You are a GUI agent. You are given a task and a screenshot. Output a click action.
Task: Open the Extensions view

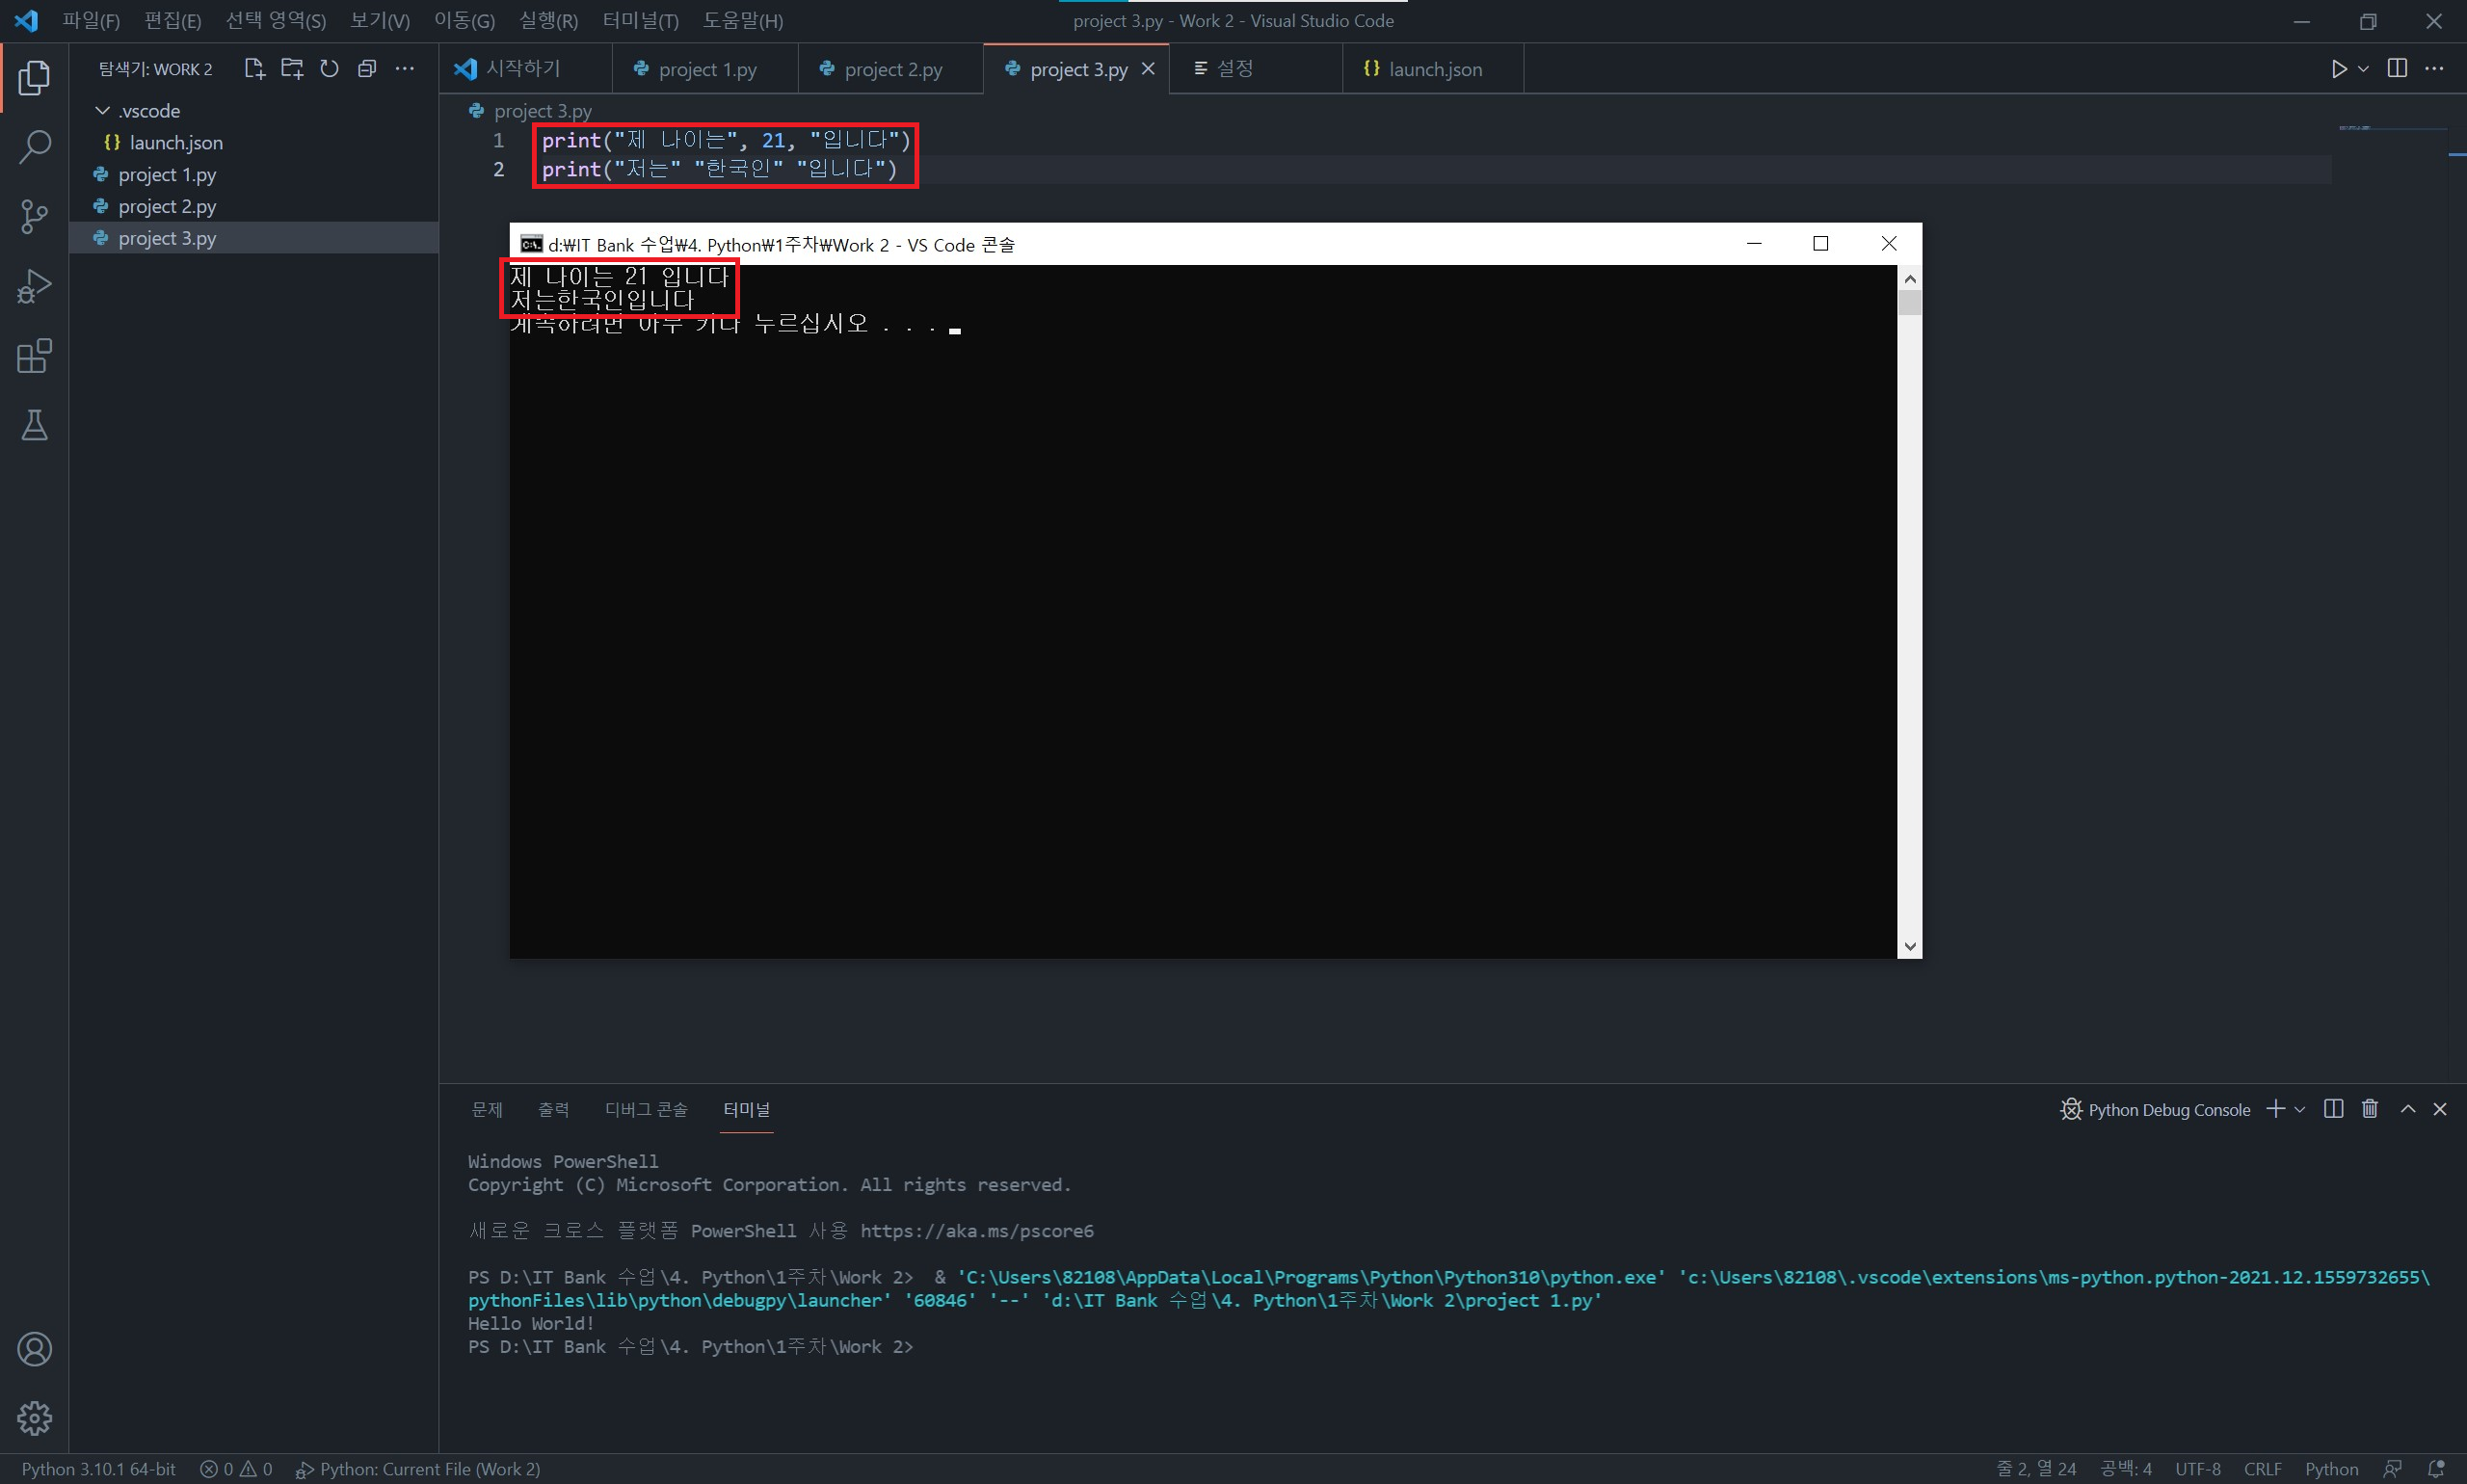34,356
